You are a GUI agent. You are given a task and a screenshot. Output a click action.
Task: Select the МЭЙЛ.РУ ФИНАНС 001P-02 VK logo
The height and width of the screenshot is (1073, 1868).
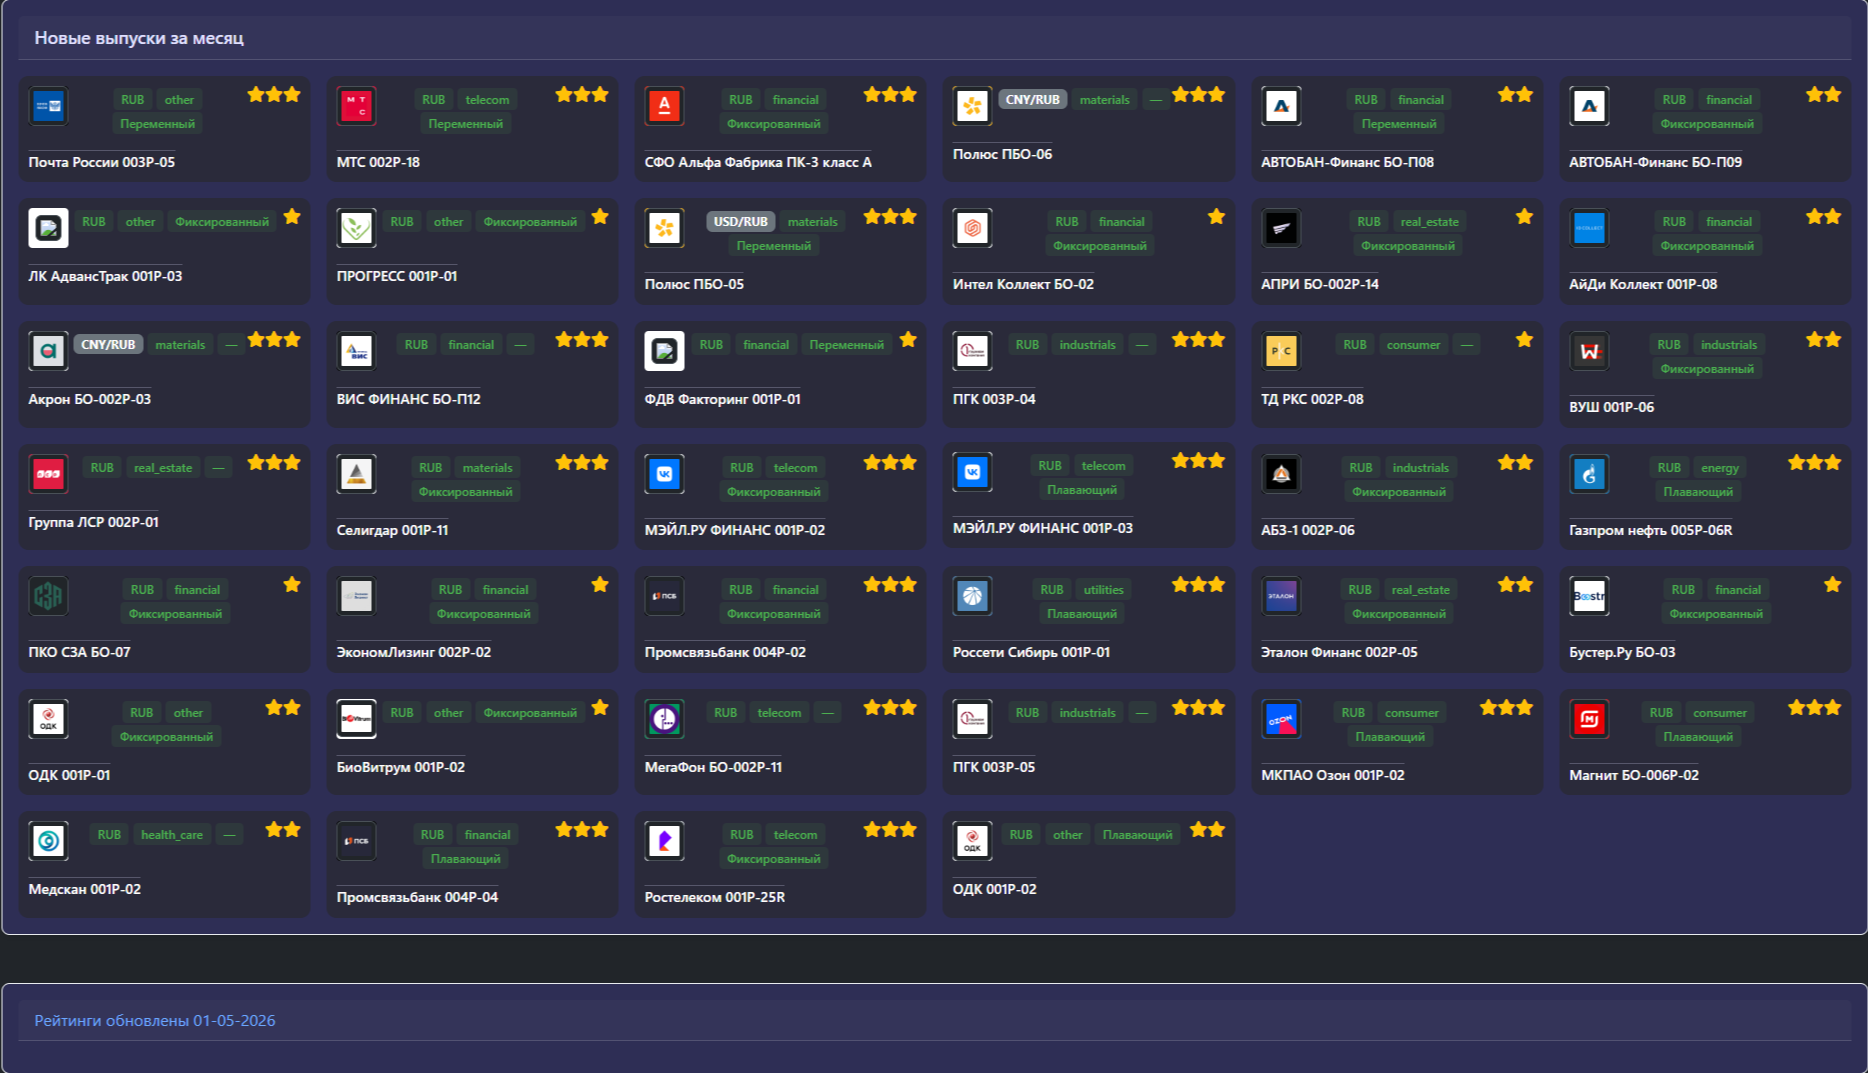(664, 474)
